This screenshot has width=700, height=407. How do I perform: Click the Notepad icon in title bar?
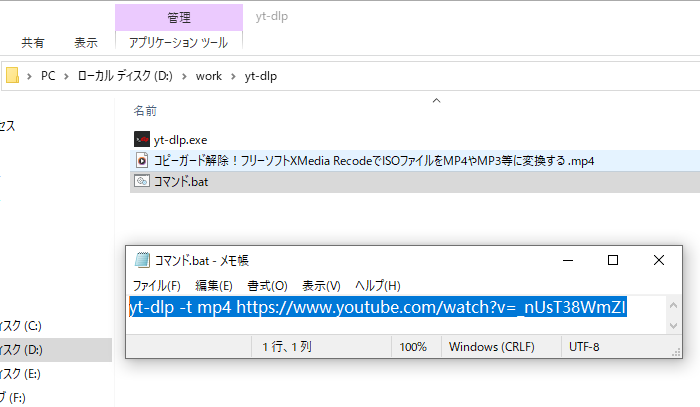pyautogui.click(x=142, y=260)
